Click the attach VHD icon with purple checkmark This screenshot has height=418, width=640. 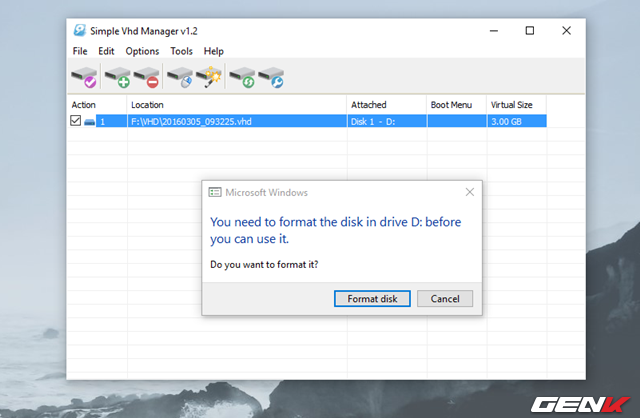[x=84, y=77]
